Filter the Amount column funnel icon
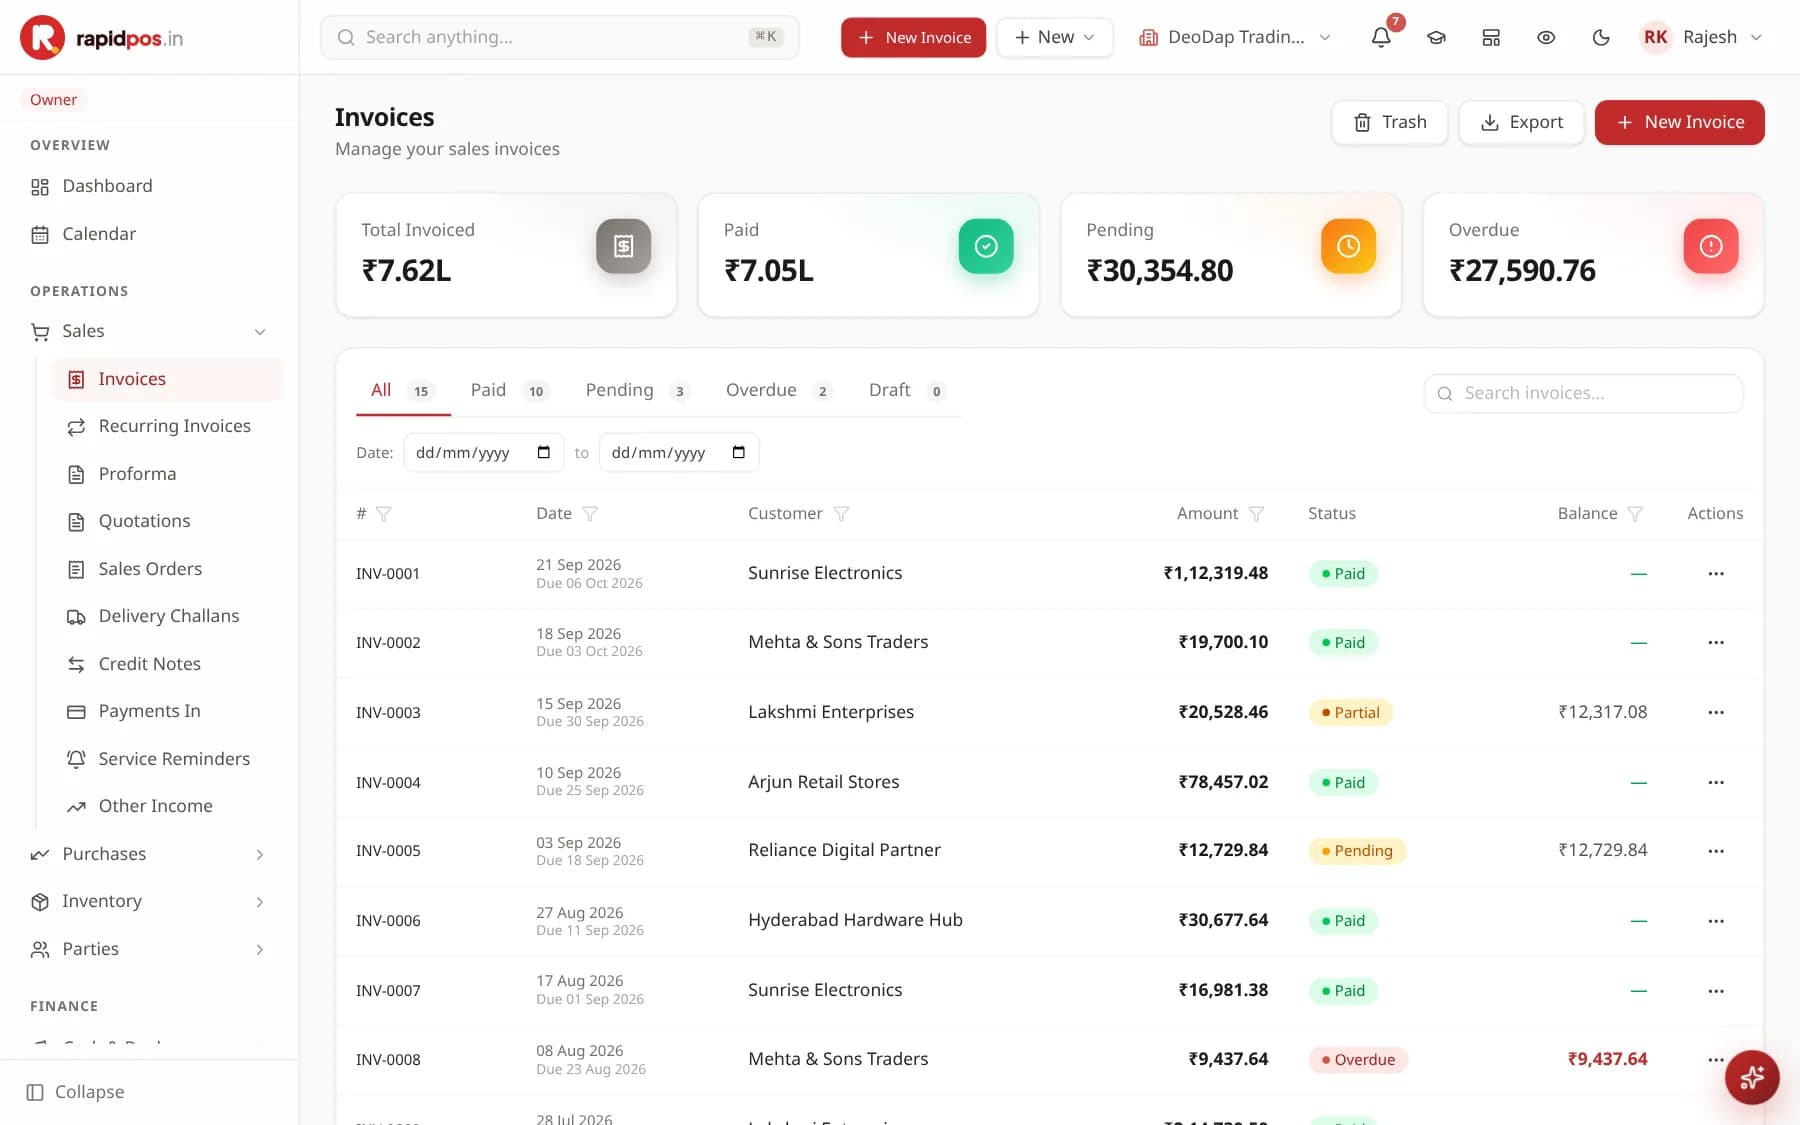 [1256, 514]
